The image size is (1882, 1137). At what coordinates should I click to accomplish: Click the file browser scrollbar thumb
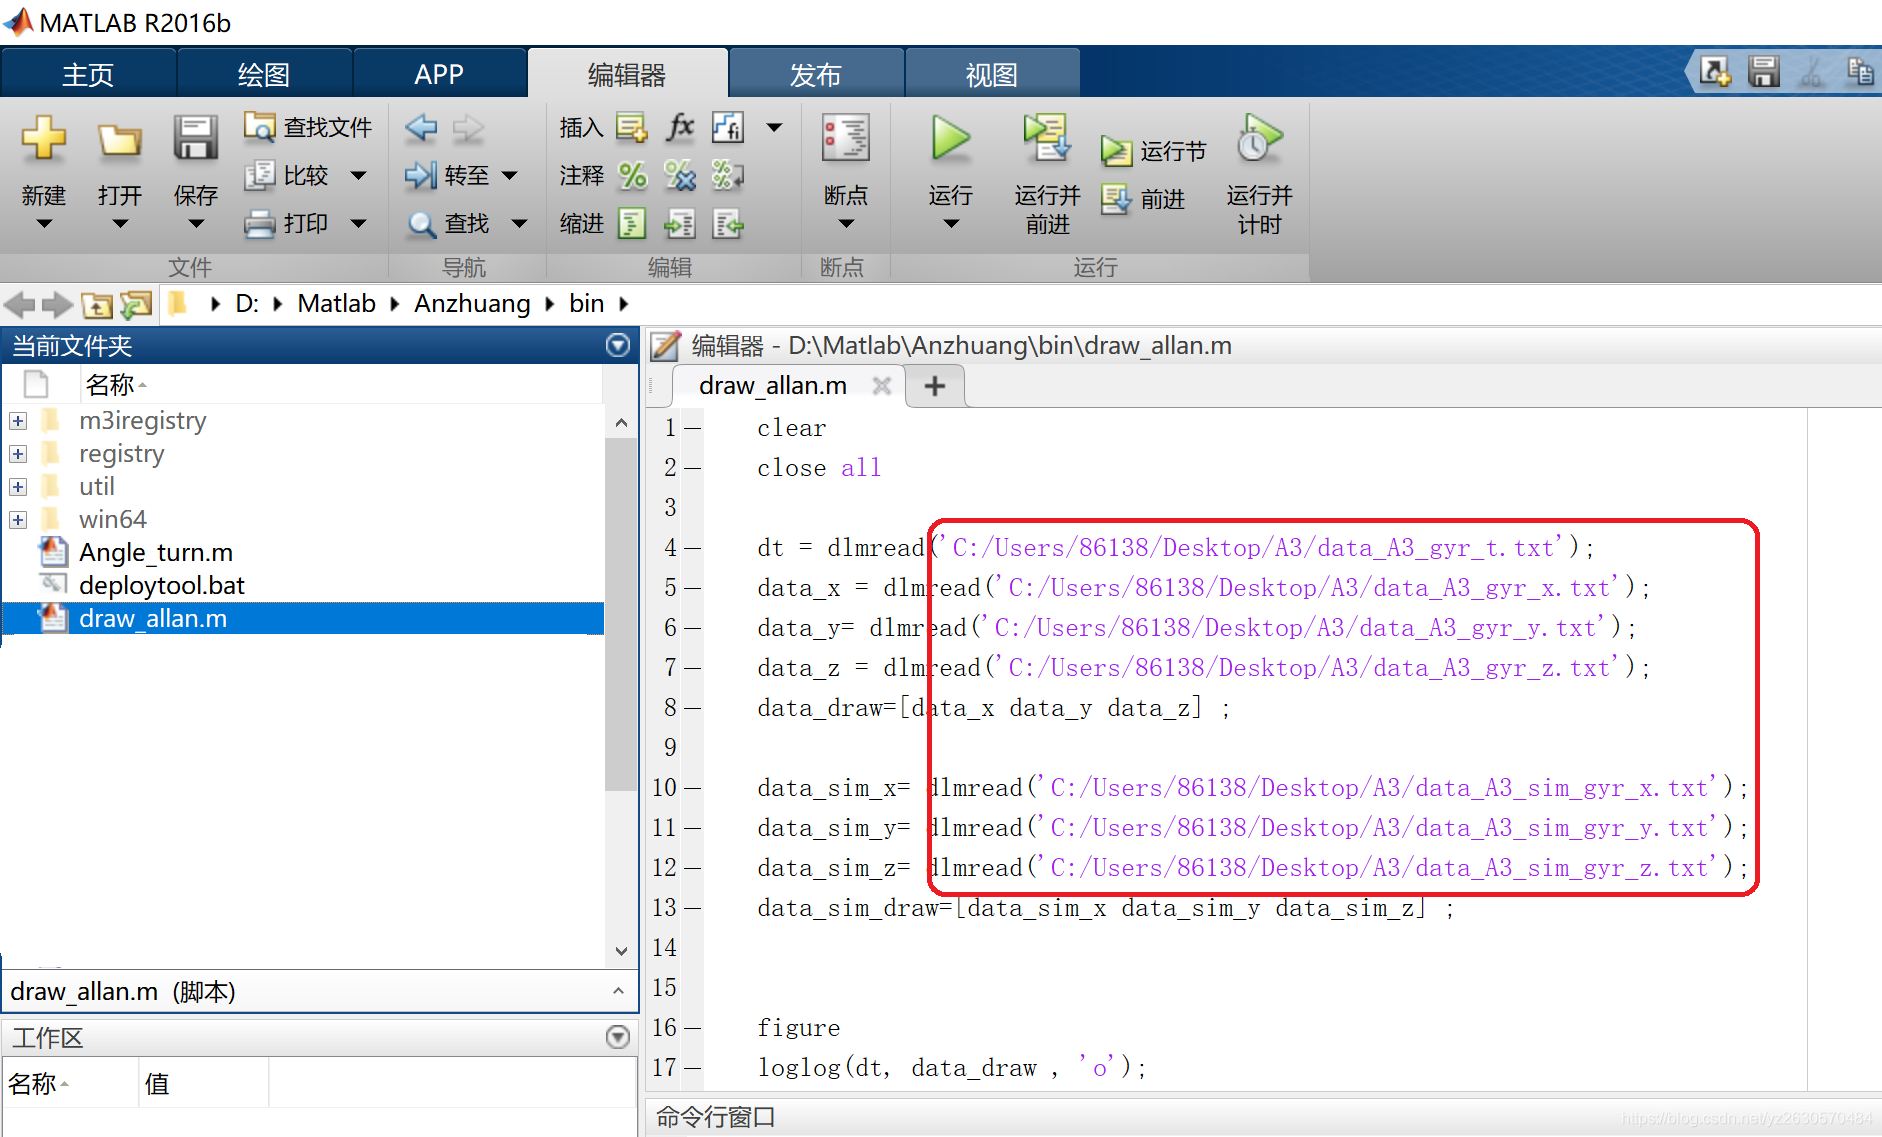(x=621, y=613)
